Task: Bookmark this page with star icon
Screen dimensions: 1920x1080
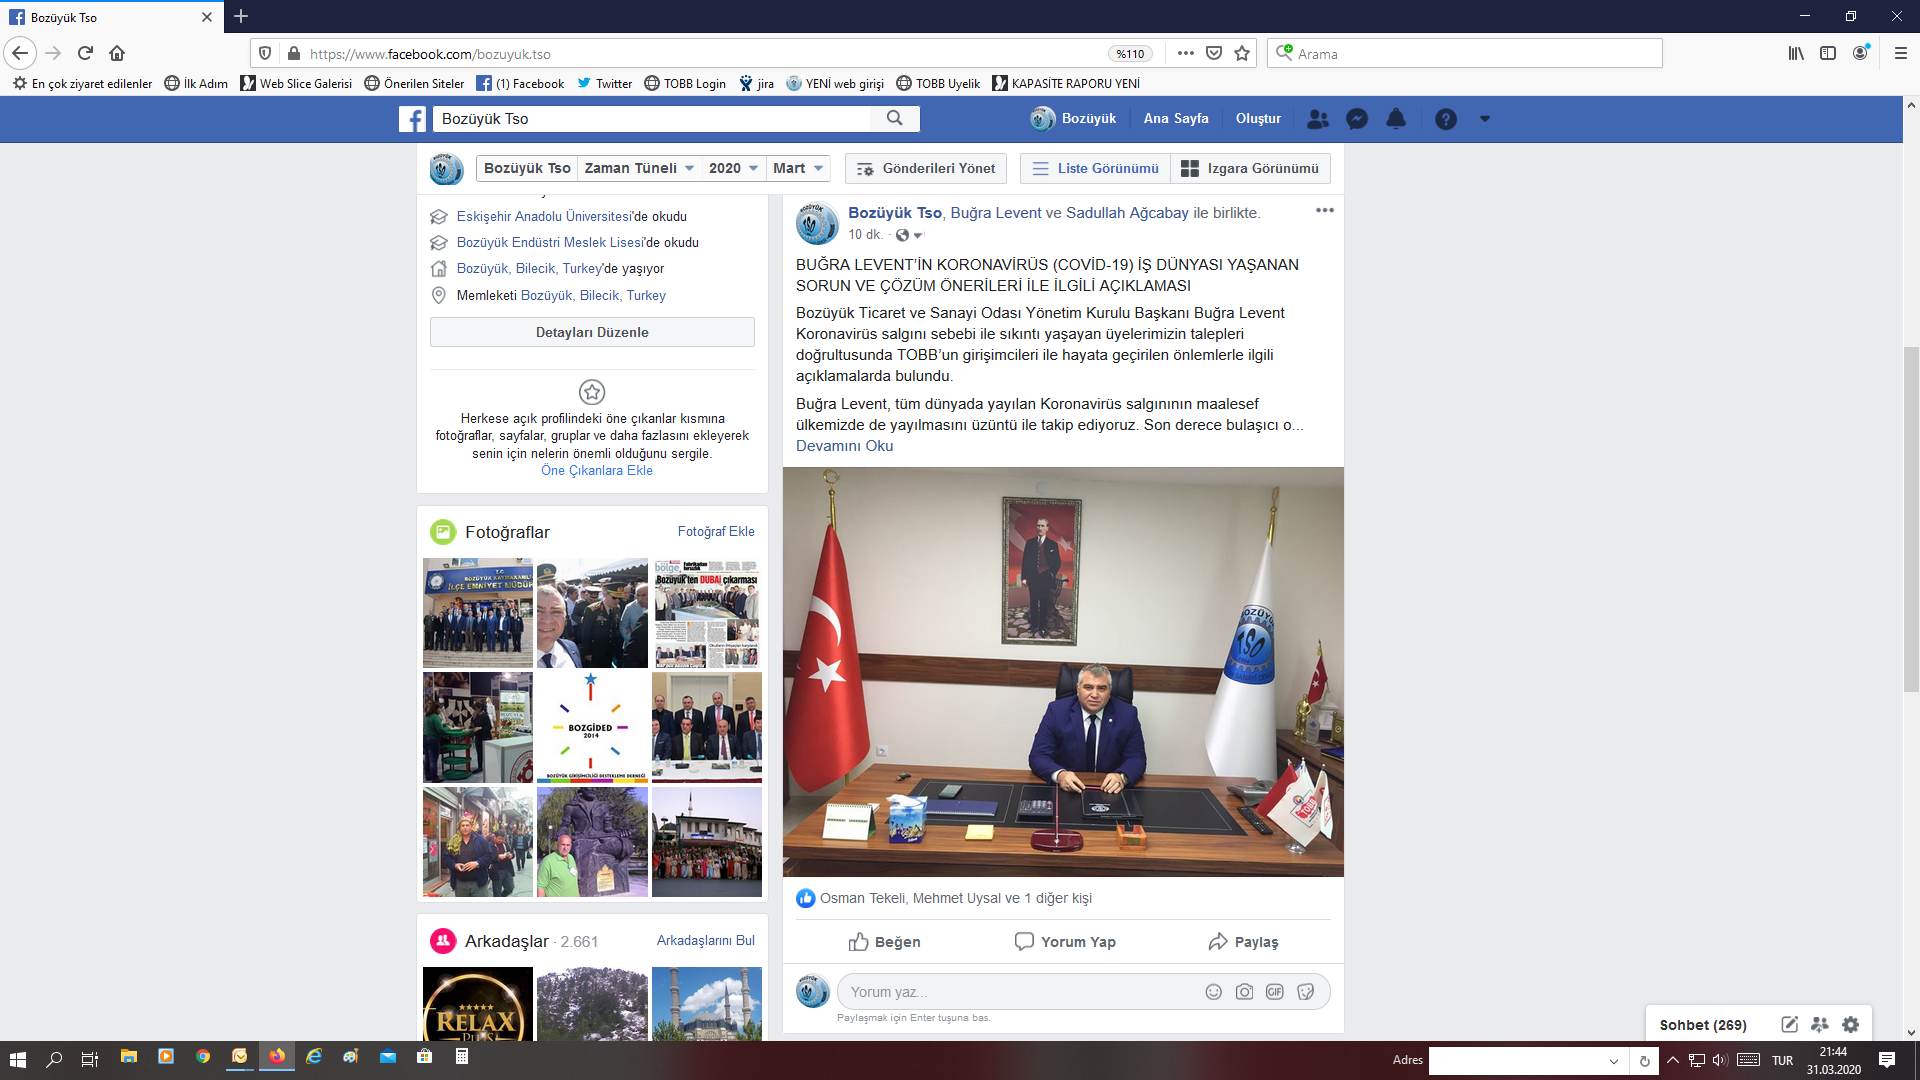Action: (x=1242, y=54)
